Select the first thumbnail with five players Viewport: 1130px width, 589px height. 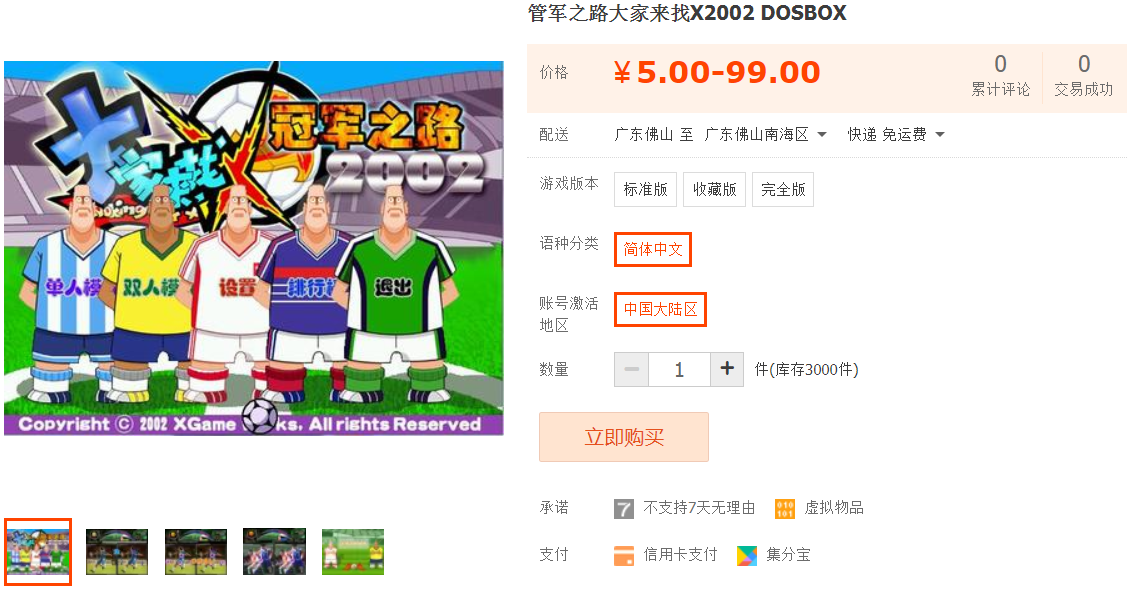(x=38, y=552)
